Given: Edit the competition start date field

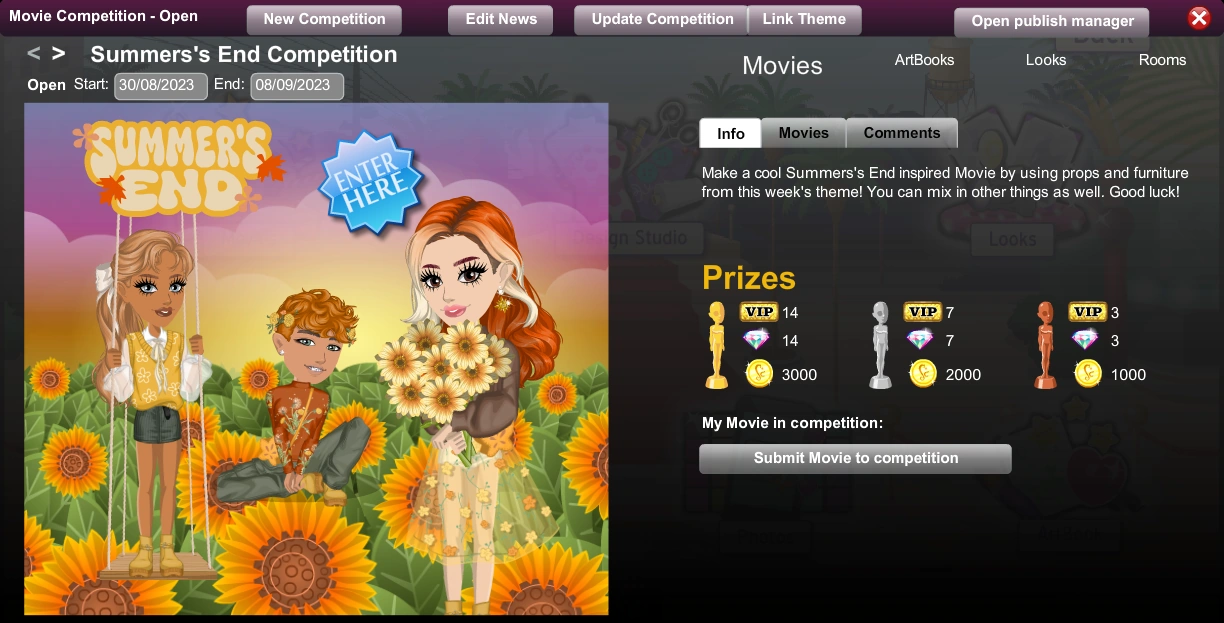Looking at the screenshot, I should pos(161,86).
